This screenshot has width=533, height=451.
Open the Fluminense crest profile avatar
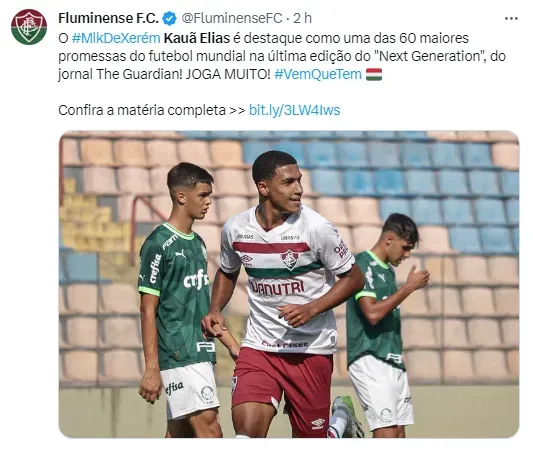[x=29, y=27]
